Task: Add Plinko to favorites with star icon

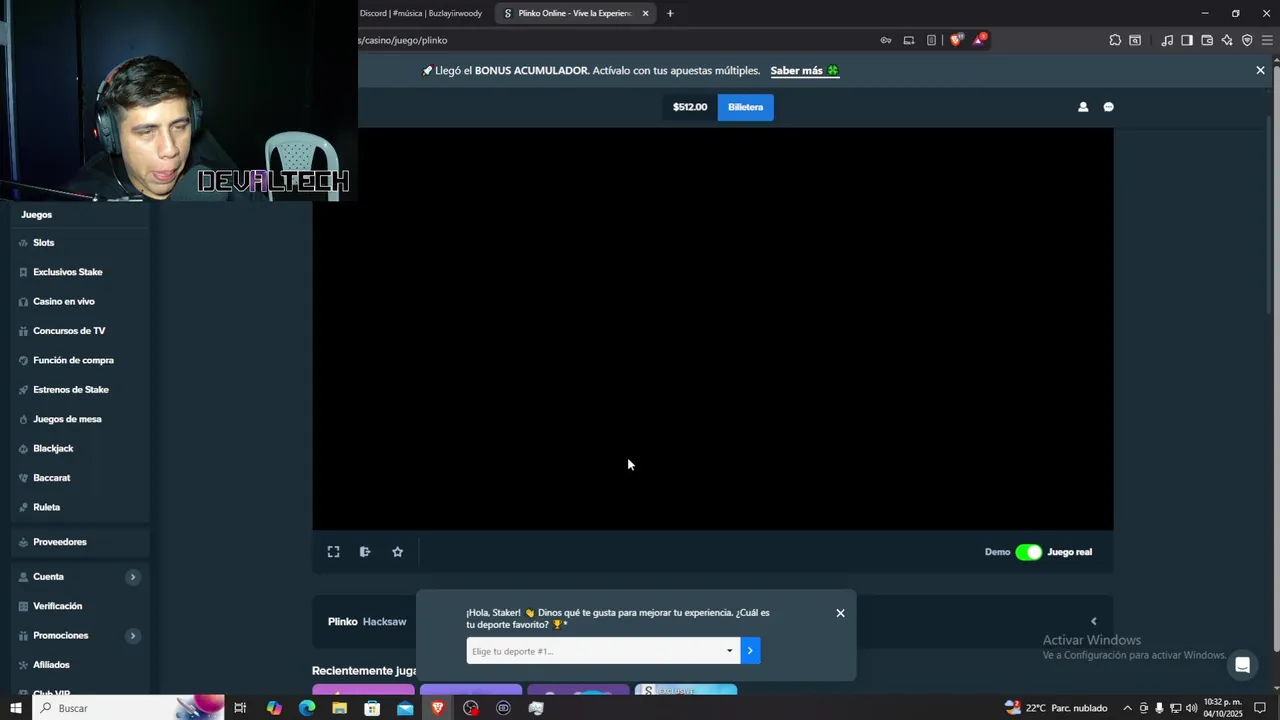Action: pos(397,552)
